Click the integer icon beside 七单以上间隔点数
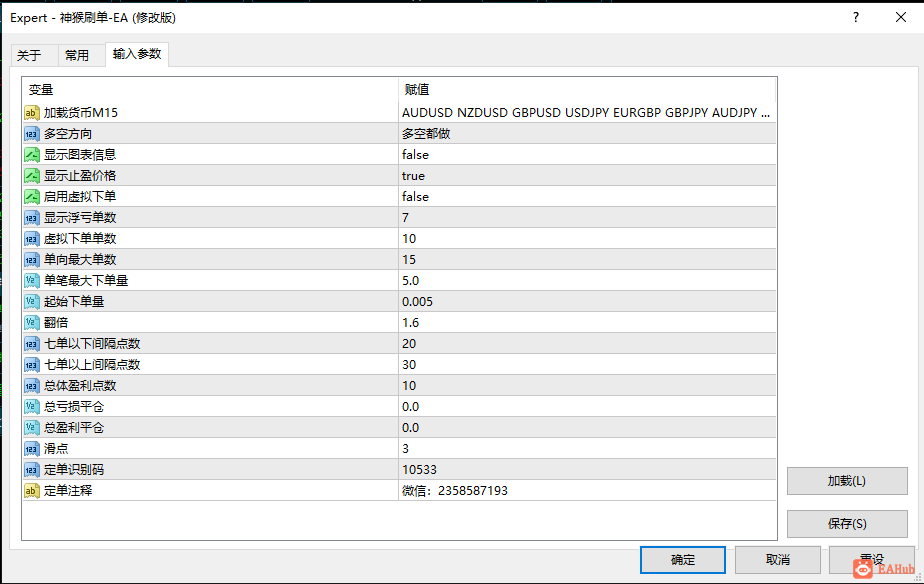Viewport: 924px width, 584px height. (x=32, y=365)
